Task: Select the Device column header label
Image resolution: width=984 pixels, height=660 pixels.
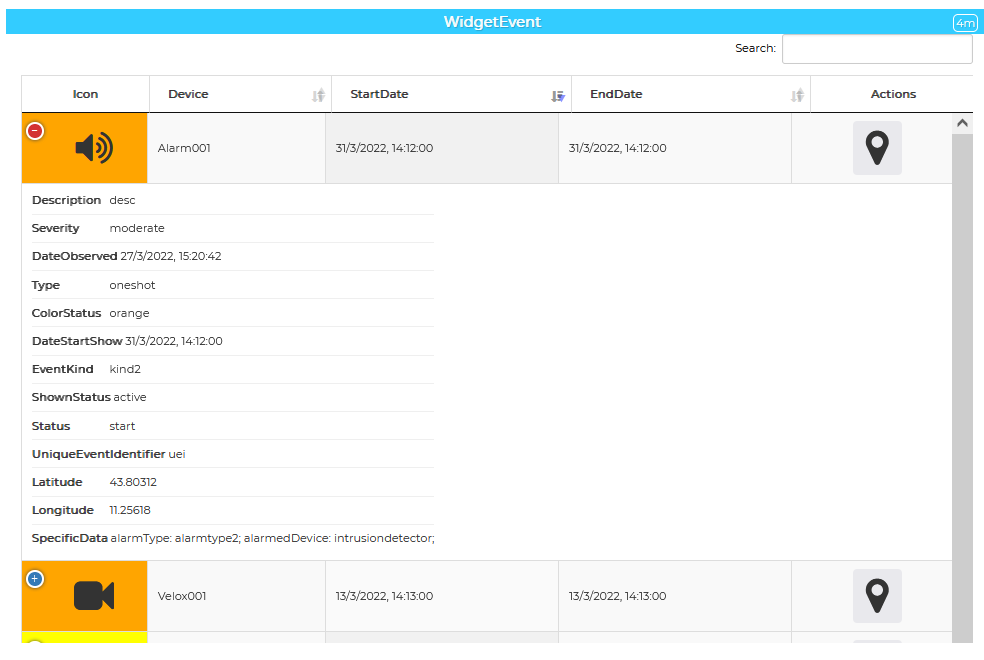Action: click(x=188, y=94)
